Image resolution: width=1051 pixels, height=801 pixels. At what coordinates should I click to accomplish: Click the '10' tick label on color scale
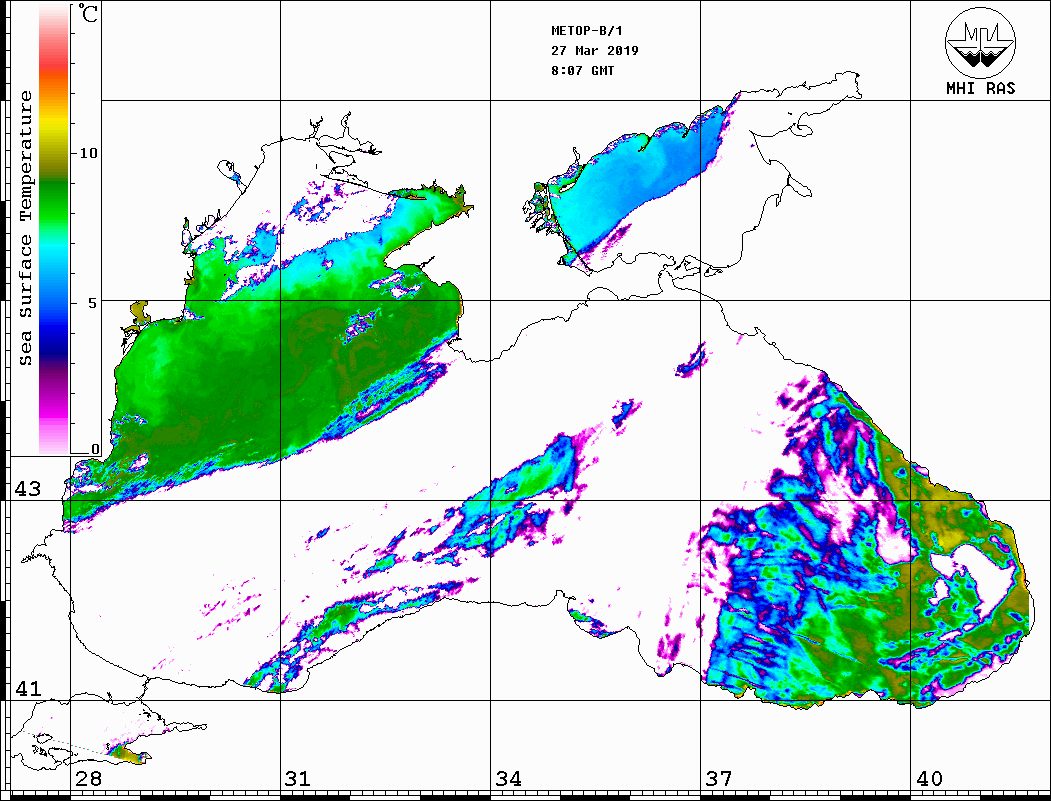[x=88, y=153]
